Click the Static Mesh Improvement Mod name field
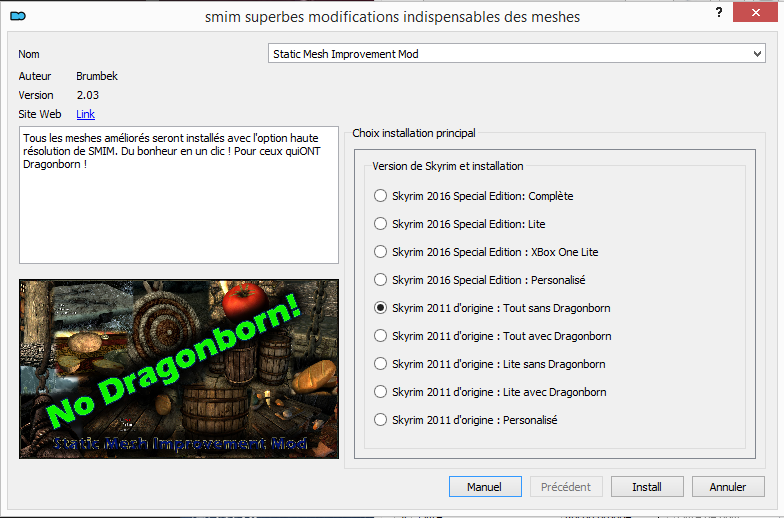The height and width of the screenshot is (518, 784). click(508, 54)
